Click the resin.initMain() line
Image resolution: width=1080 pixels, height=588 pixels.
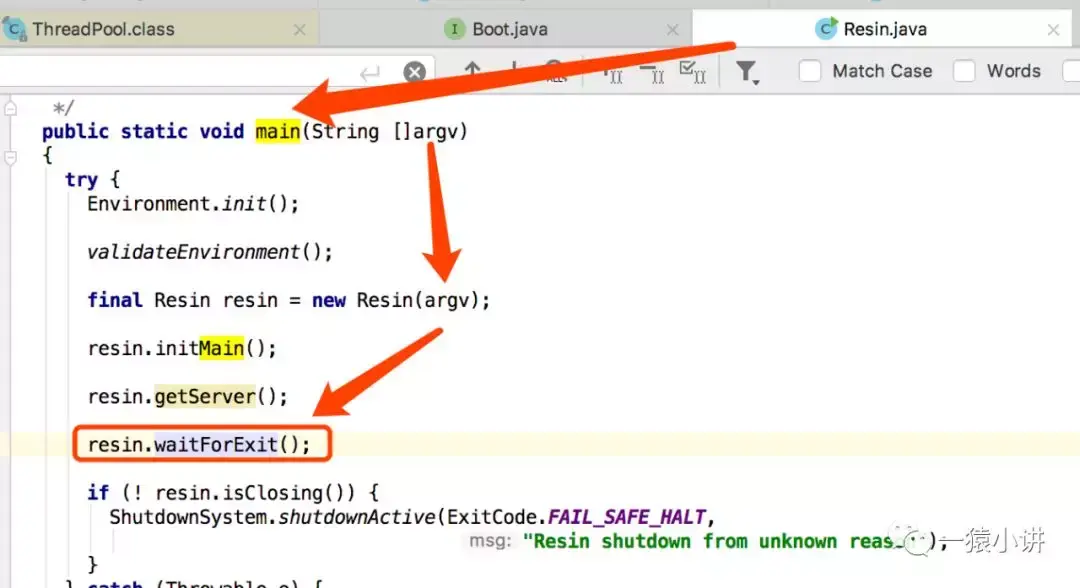(x=182, y=348)
